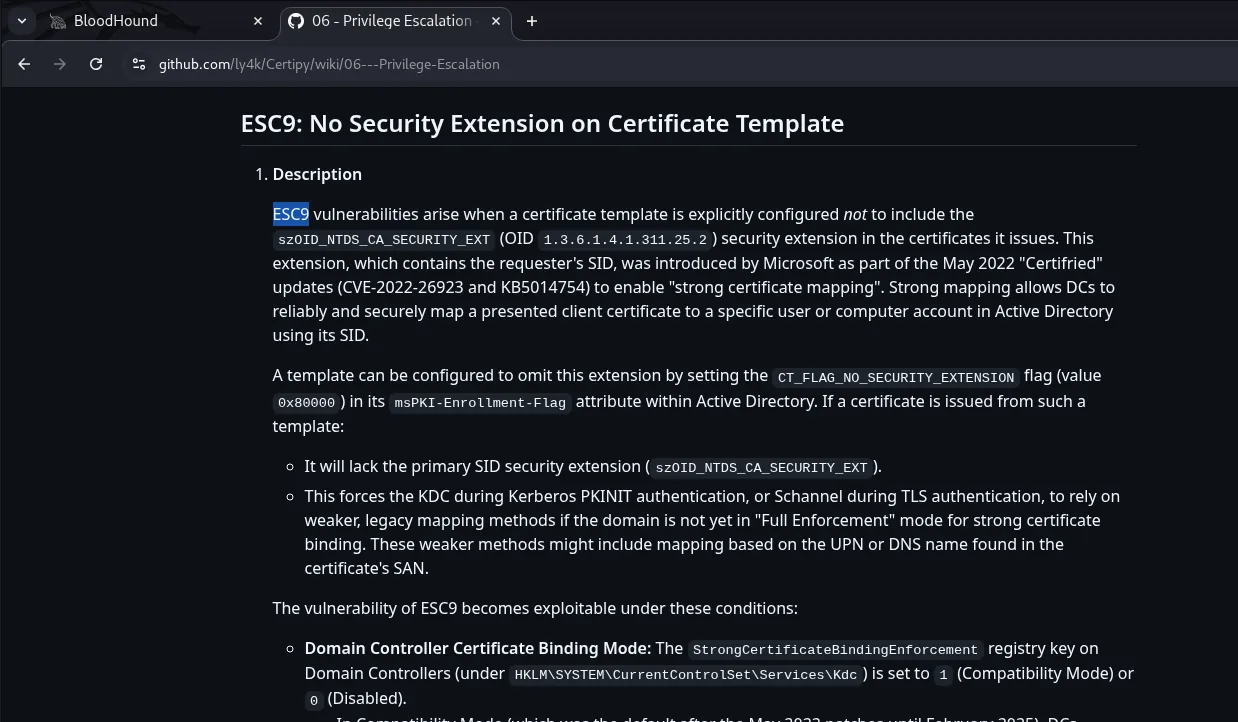This screenshot has width=1238, height=722.
Task: Click the highlighted 'ESC9' word
Action: click(x=291, y=214)
